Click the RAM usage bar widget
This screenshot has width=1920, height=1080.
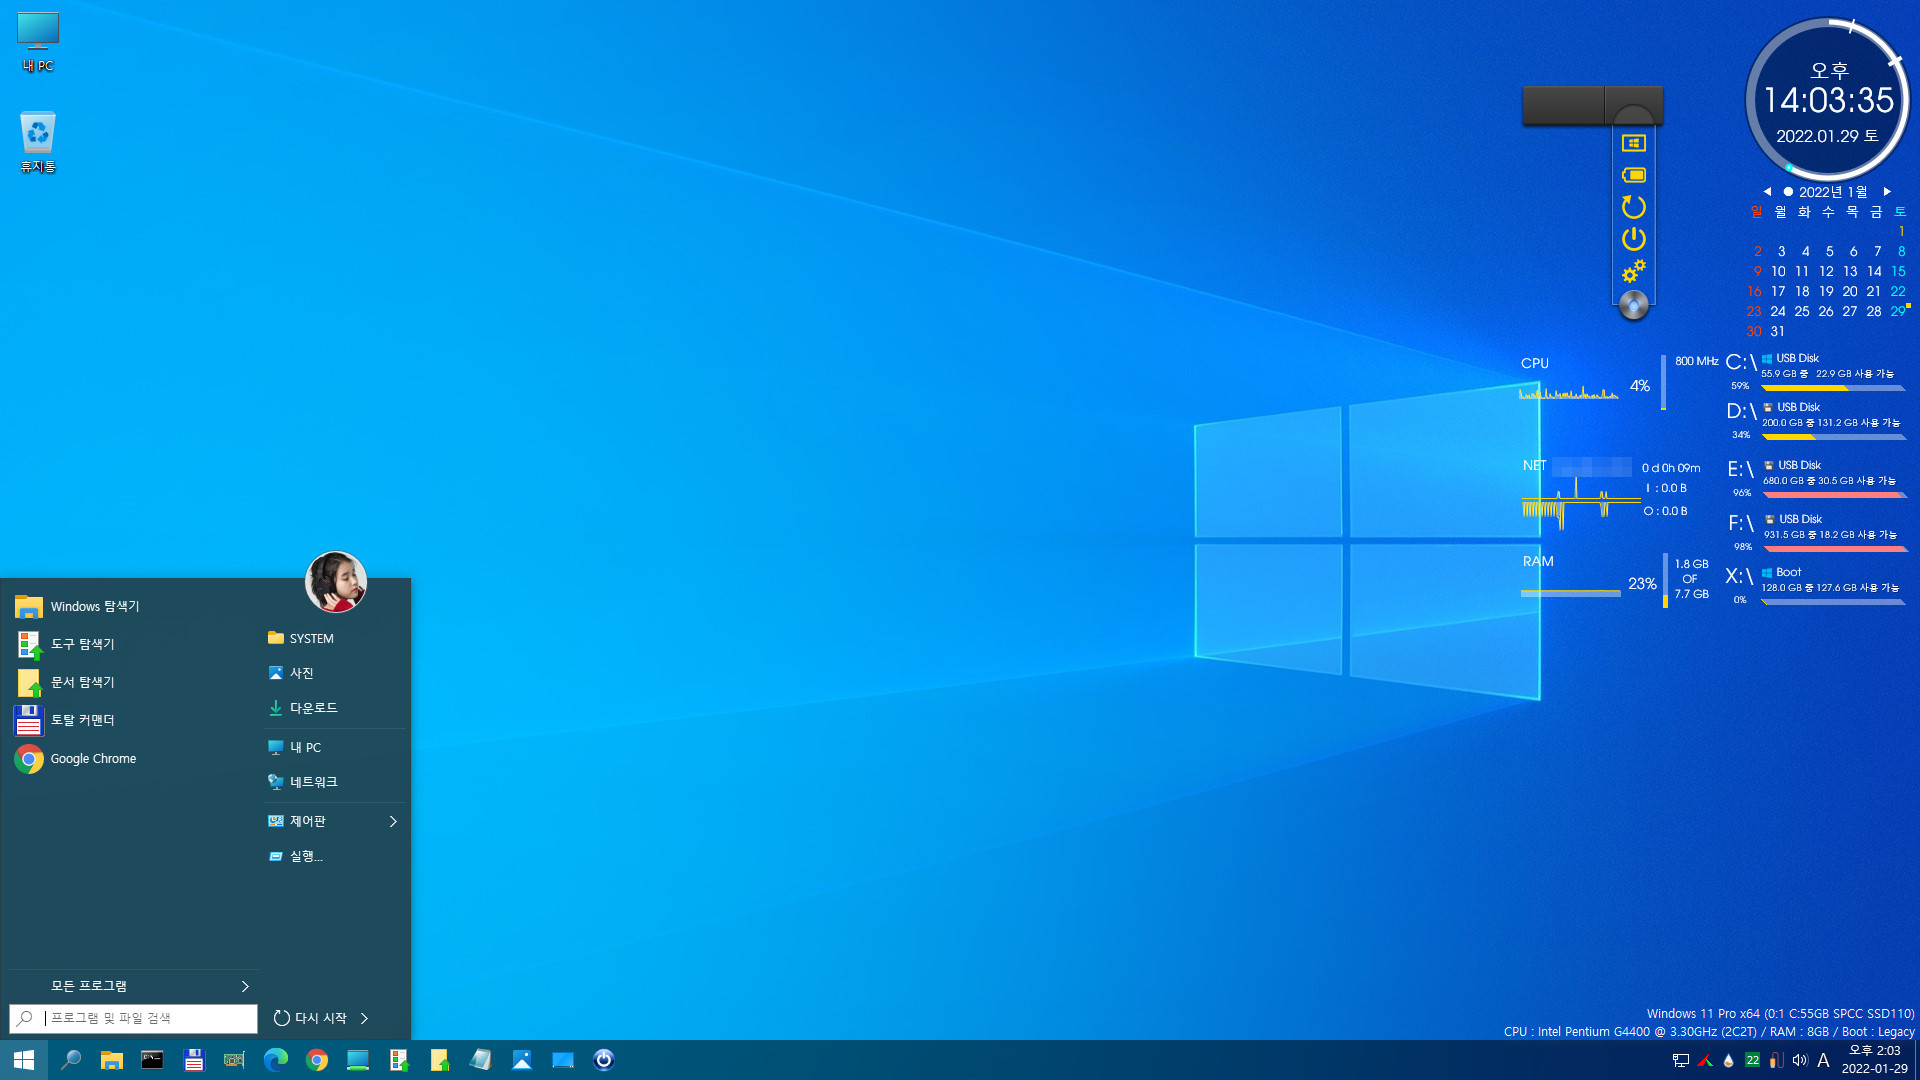[x=1570, y=593]
